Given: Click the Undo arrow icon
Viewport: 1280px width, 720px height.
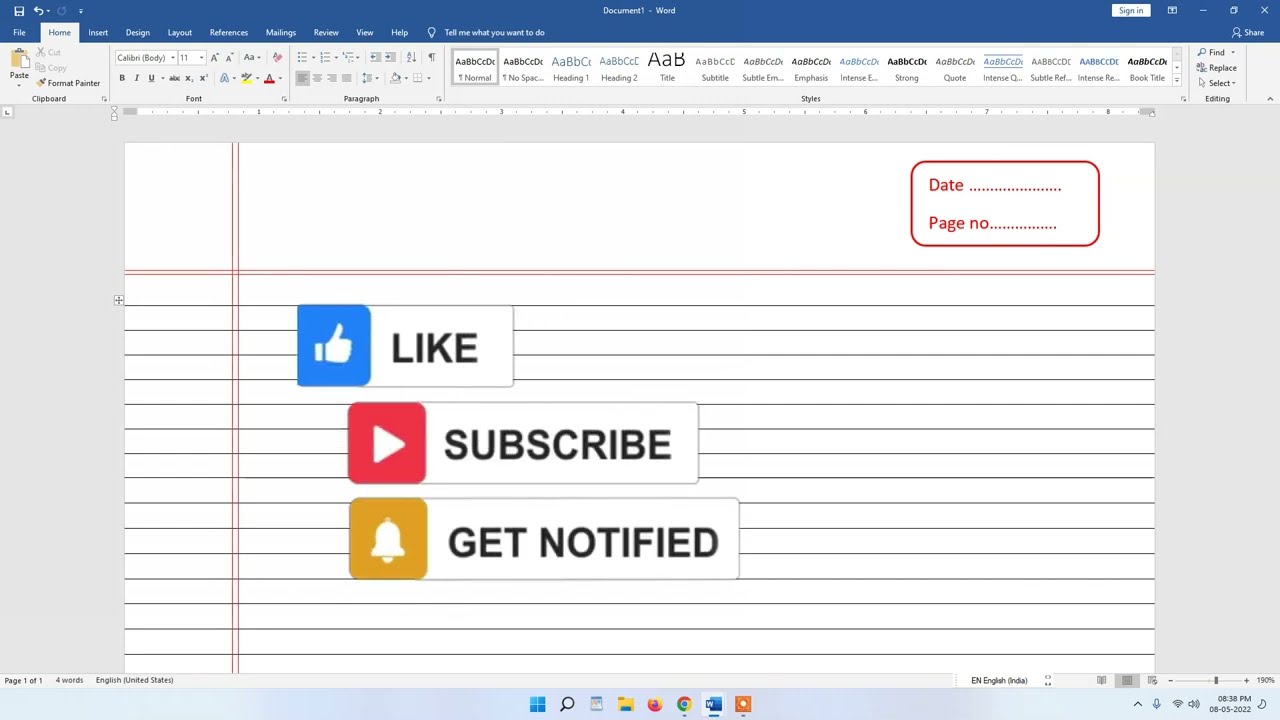Looking at the screenshot, I should pyautogui.click(x=38, y=11).
